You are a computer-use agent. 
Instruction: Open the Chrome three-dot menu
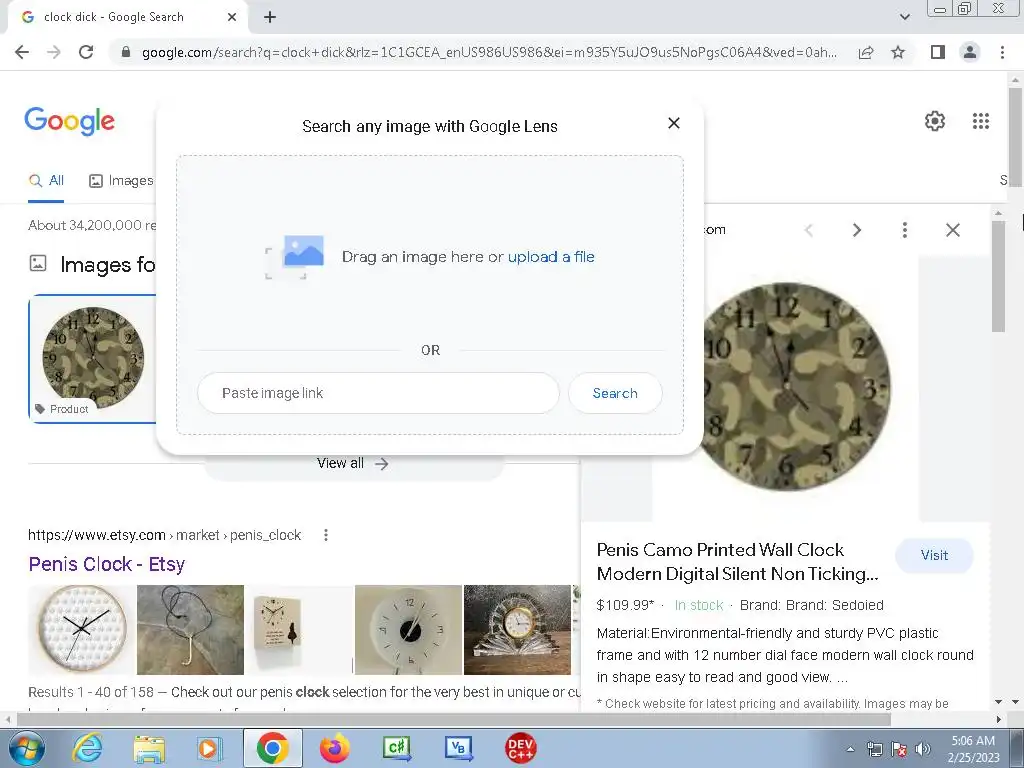click(1002, 52)
